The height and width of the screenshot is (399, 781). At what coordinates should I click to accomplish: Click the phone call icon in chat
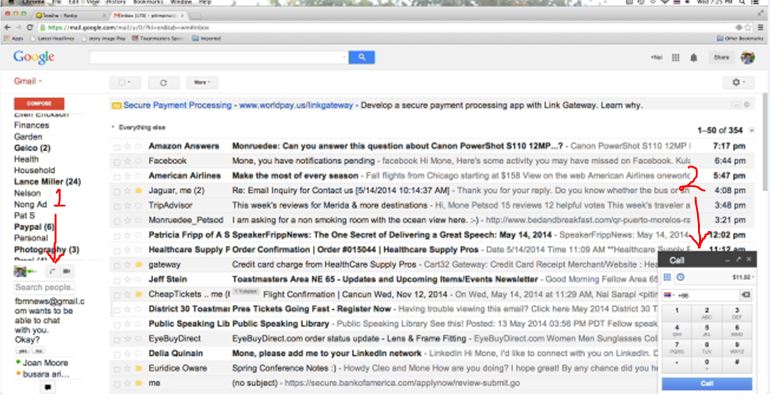pyautogui.click(x=52, y=271)
